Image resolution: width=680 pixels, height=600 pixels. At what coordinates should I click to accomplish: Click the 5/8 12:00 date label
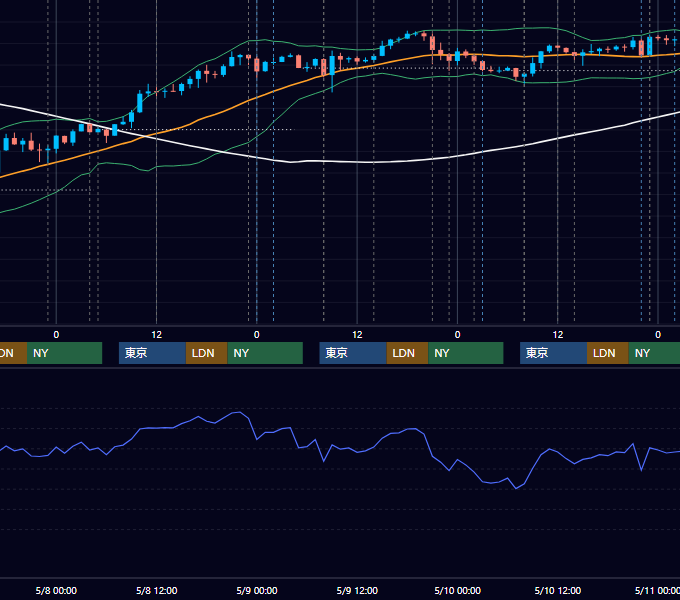tap(157, 590)
